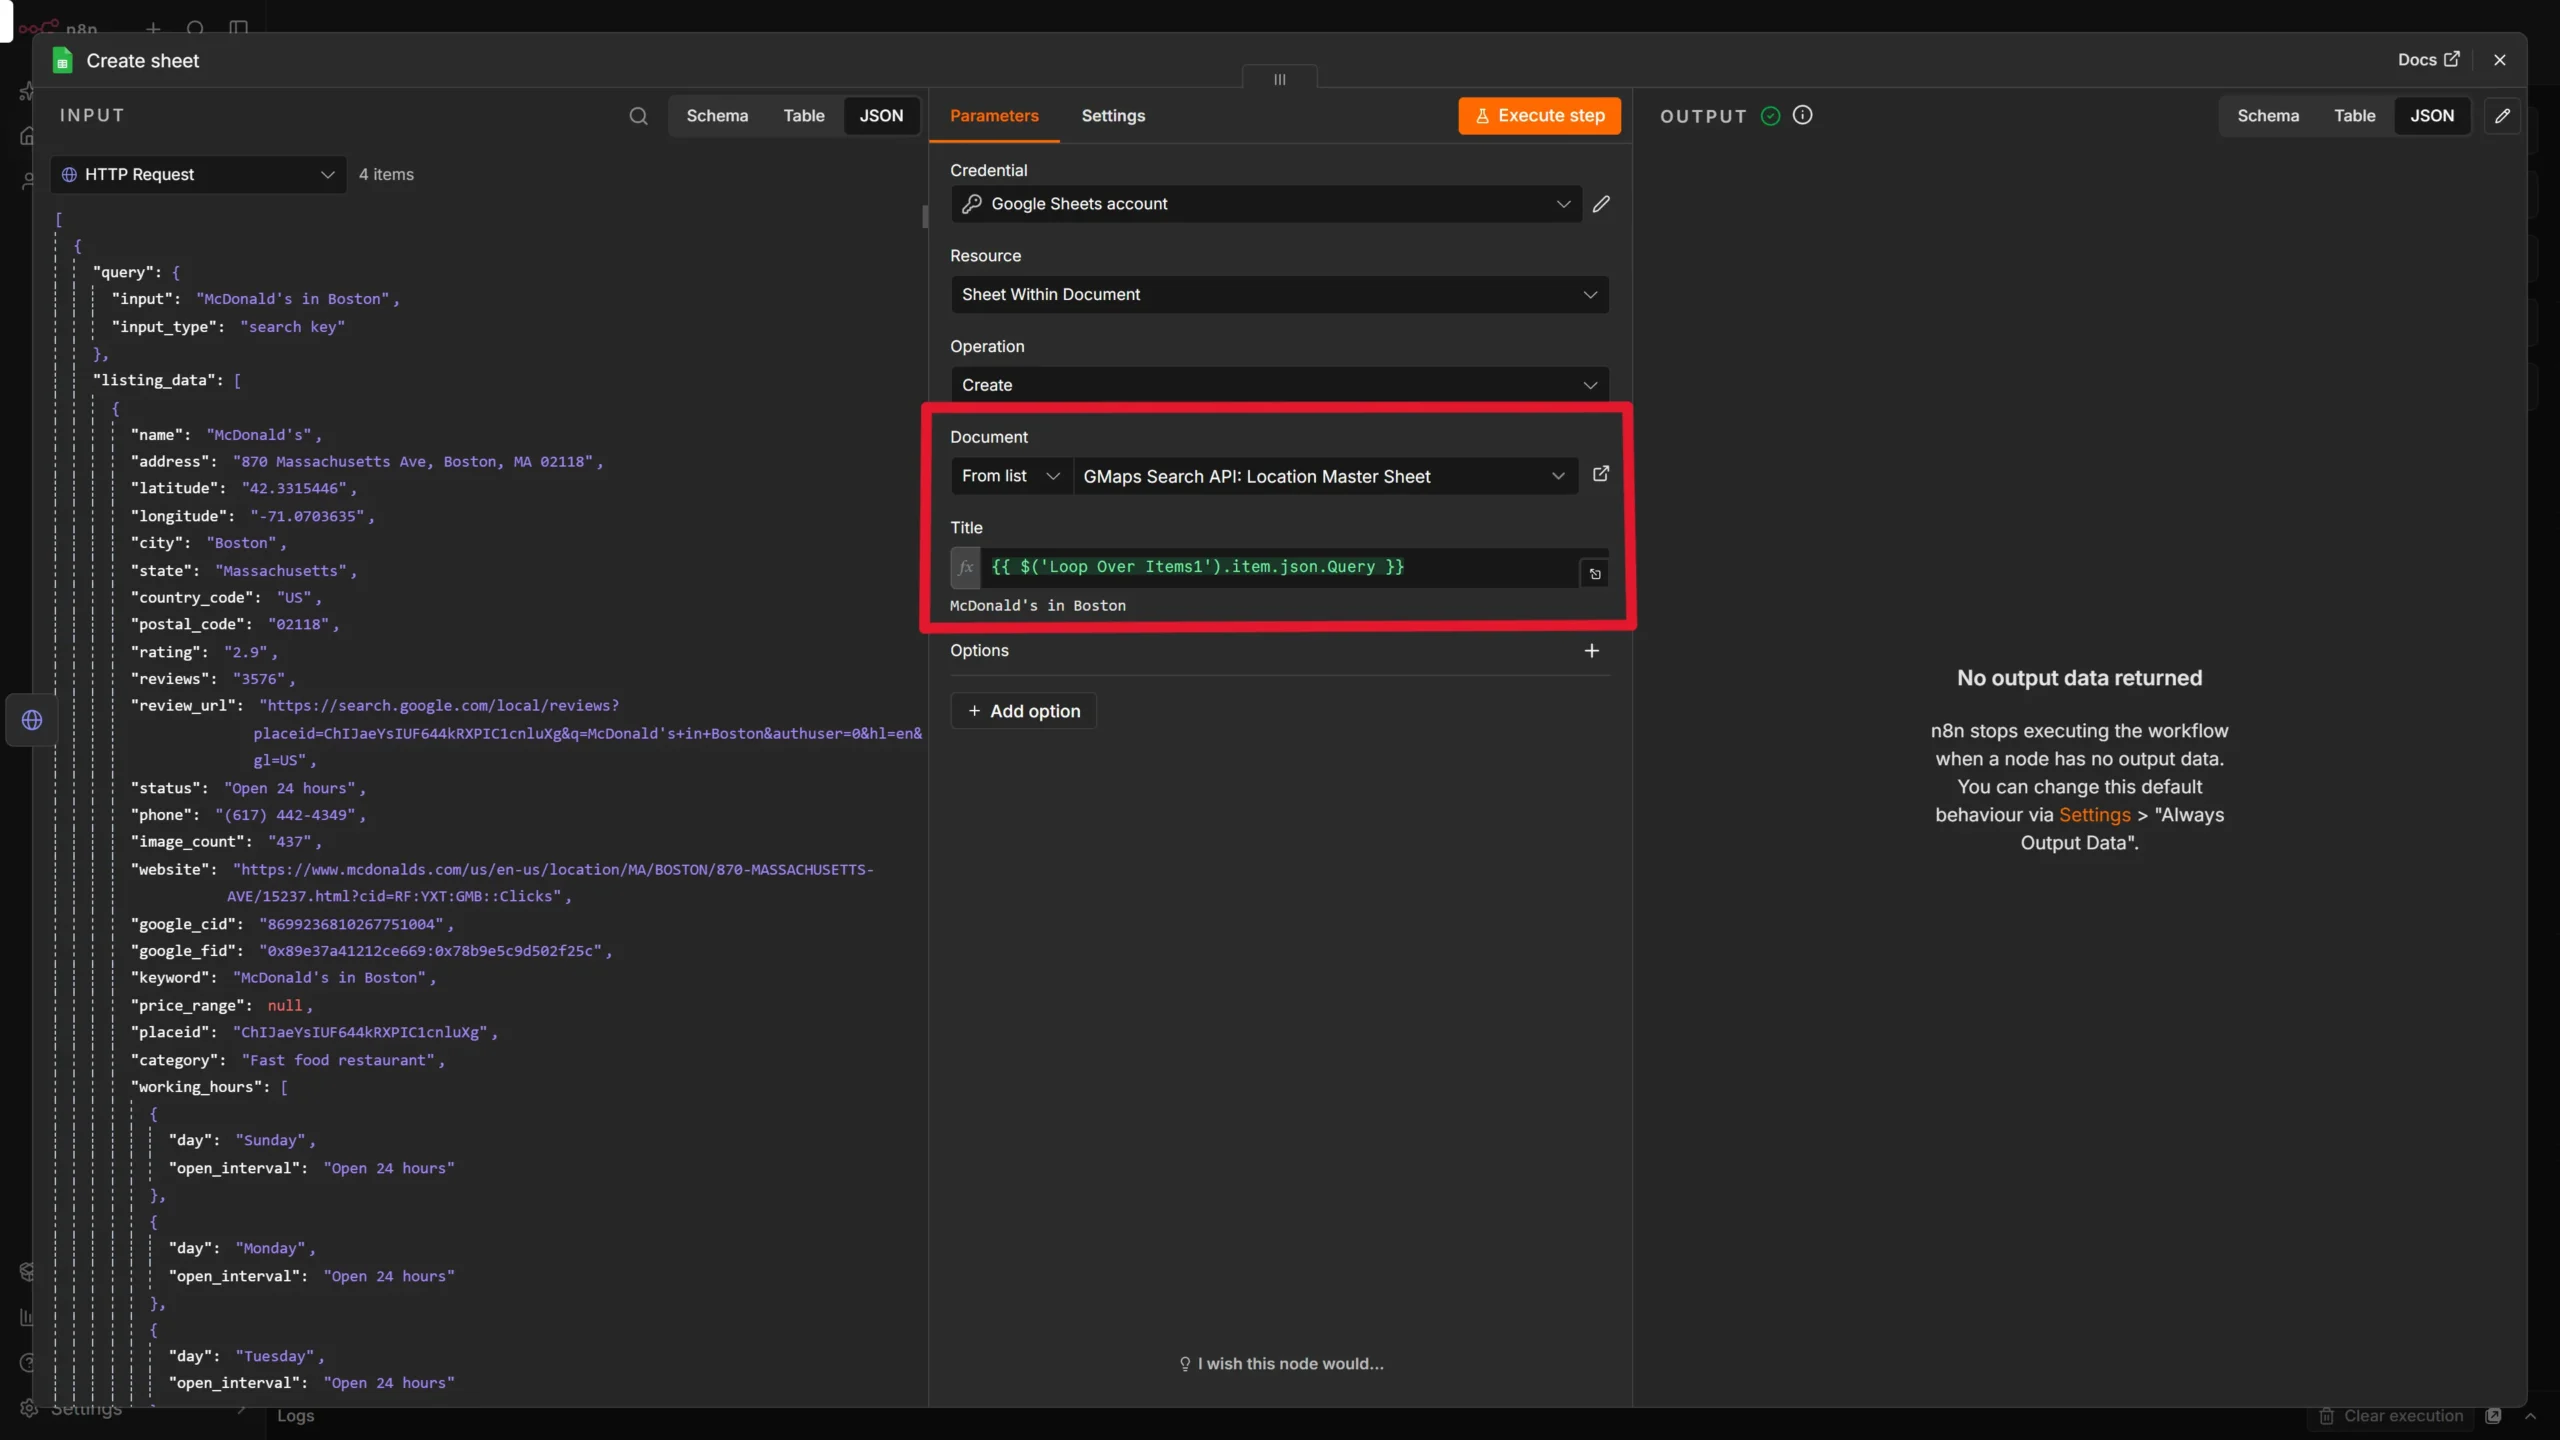
Task: Select INPUT JSON view
Action: pyautogui.click(x=881, y=116)
